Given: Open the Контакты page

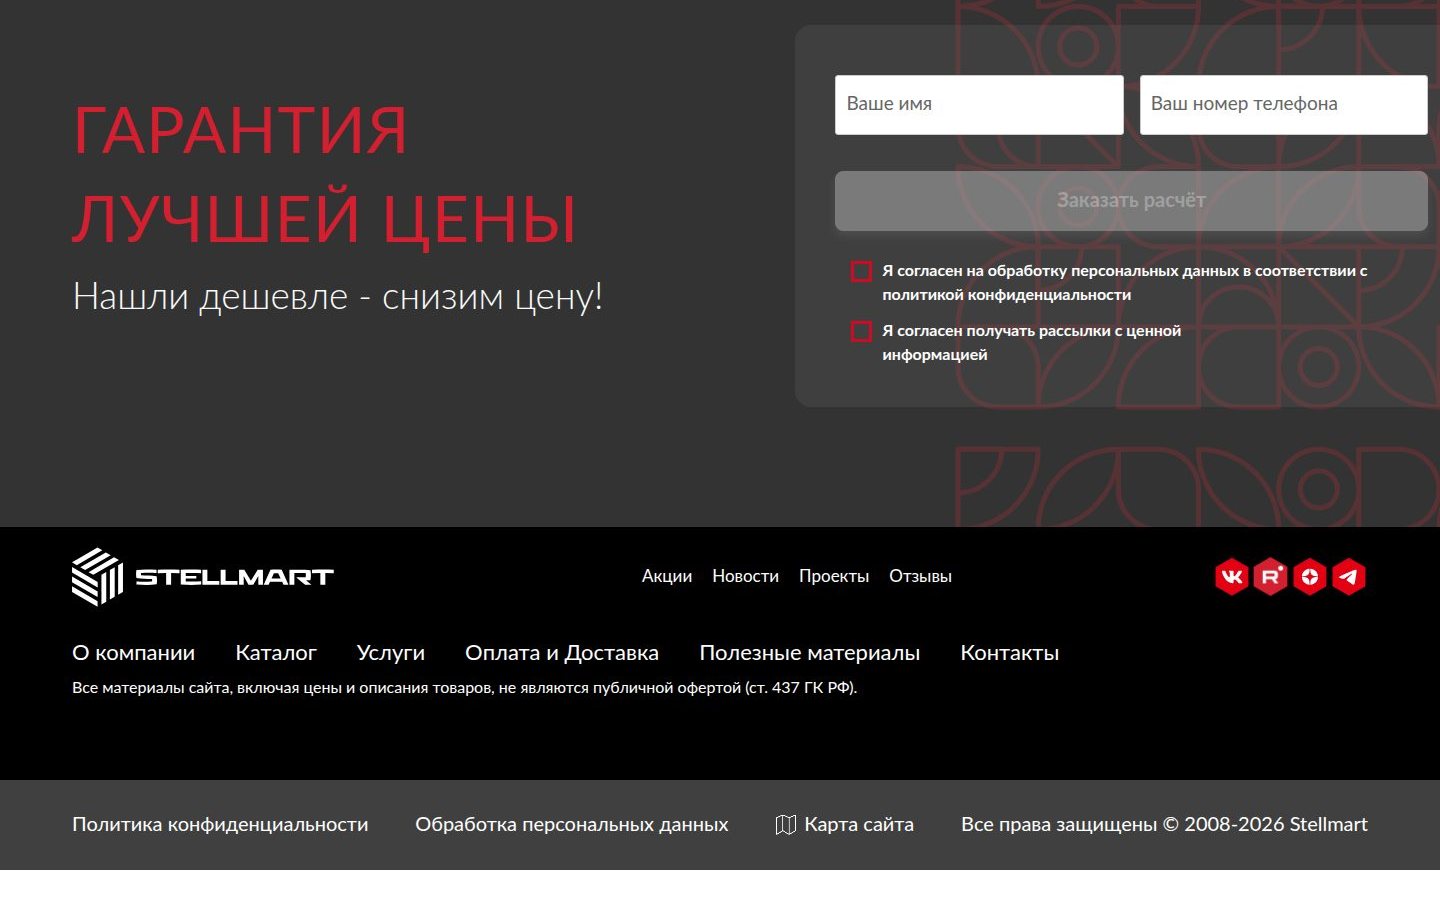Looking at the screenshot, I should coord(1010,653).
